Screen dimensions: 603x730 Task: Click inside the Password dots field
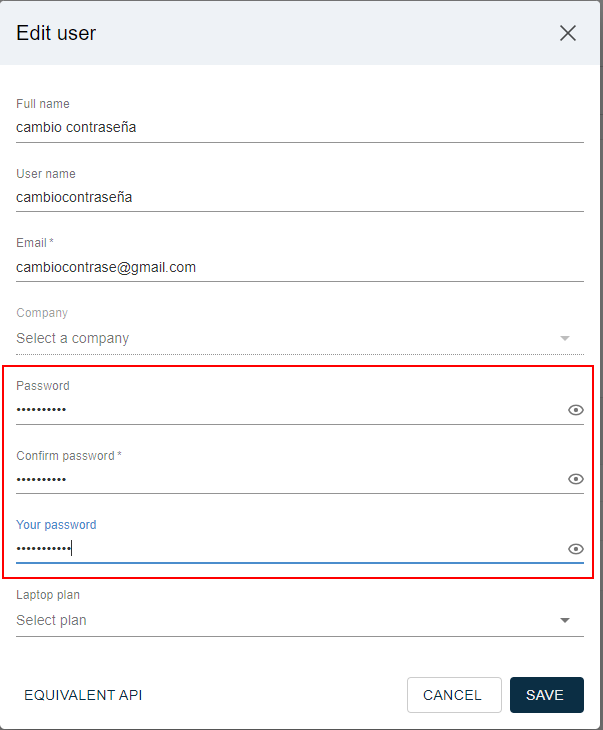[289, 410]
